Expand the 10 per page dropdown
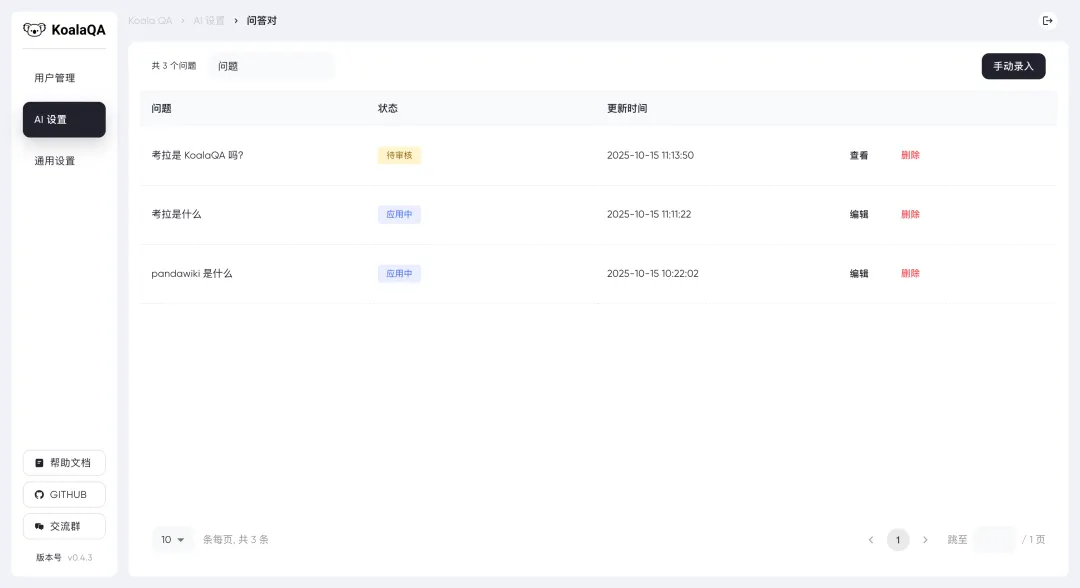The height and width of the screenshot is (588, 1080). (173, 540)
